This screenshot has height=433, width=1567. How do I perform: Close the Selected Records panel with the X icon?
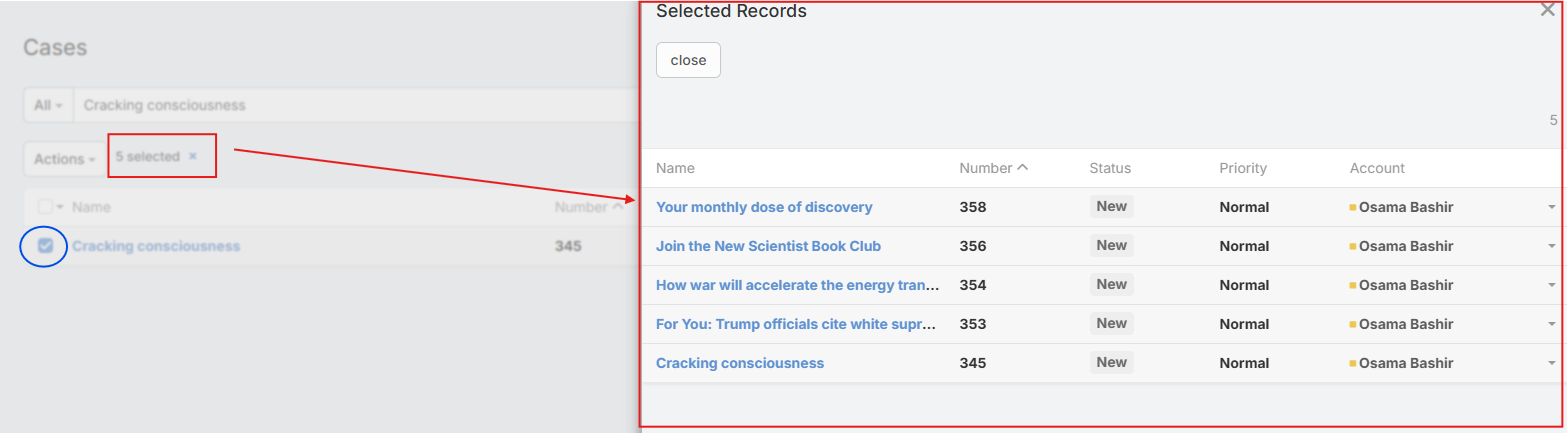[x=1548, y=11]
